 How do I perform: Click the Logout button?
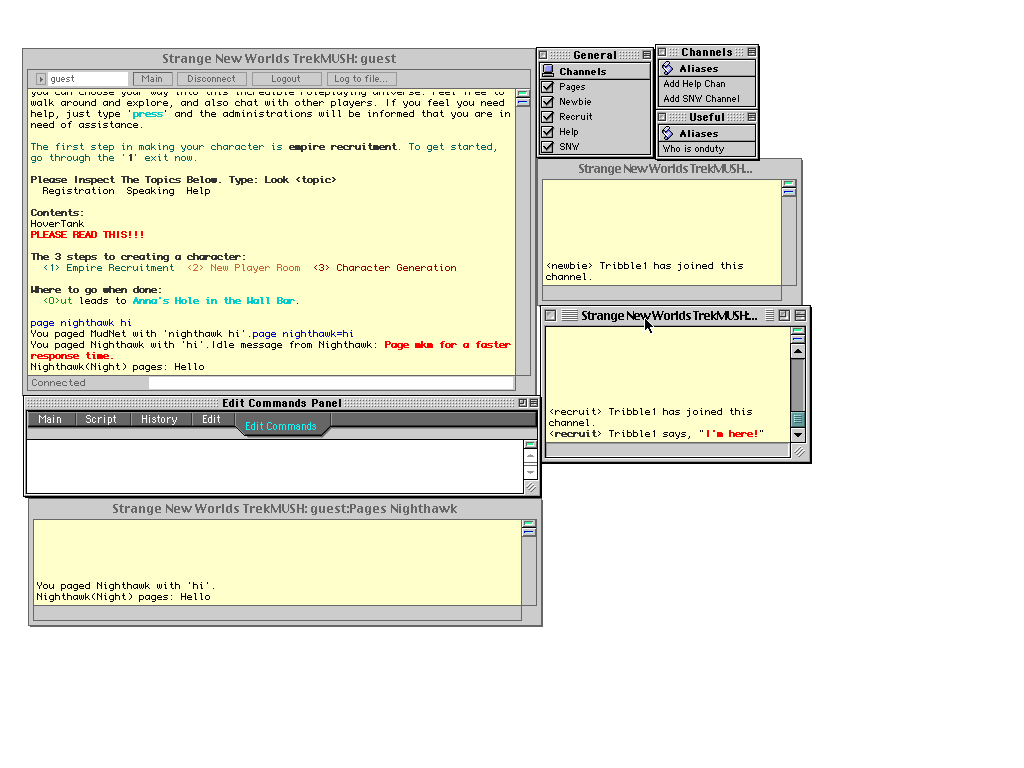click(x=286, y=79)
